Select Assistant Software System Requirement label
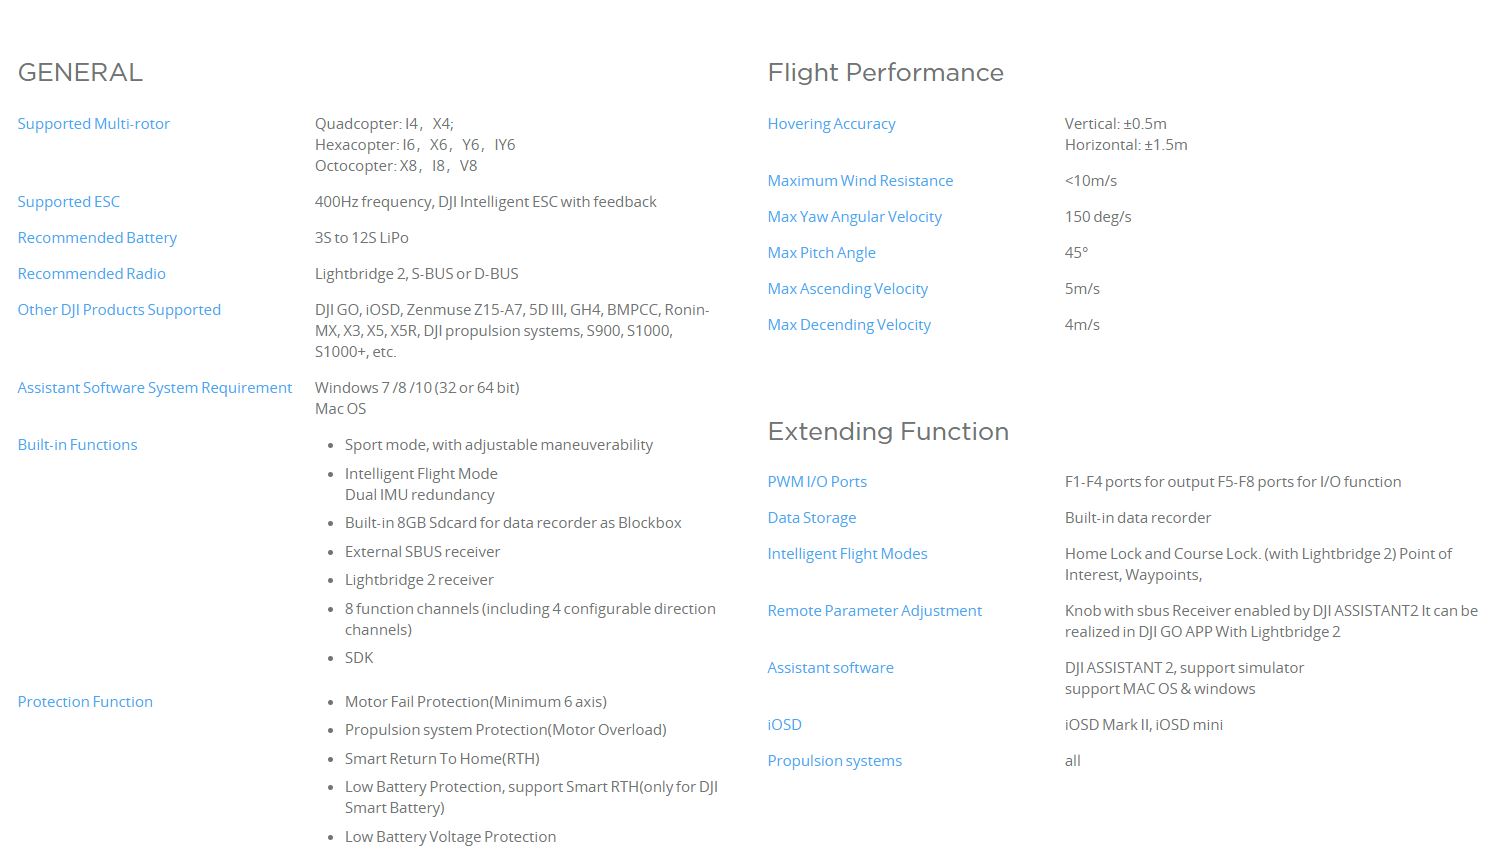 click(x=155, y=388)
